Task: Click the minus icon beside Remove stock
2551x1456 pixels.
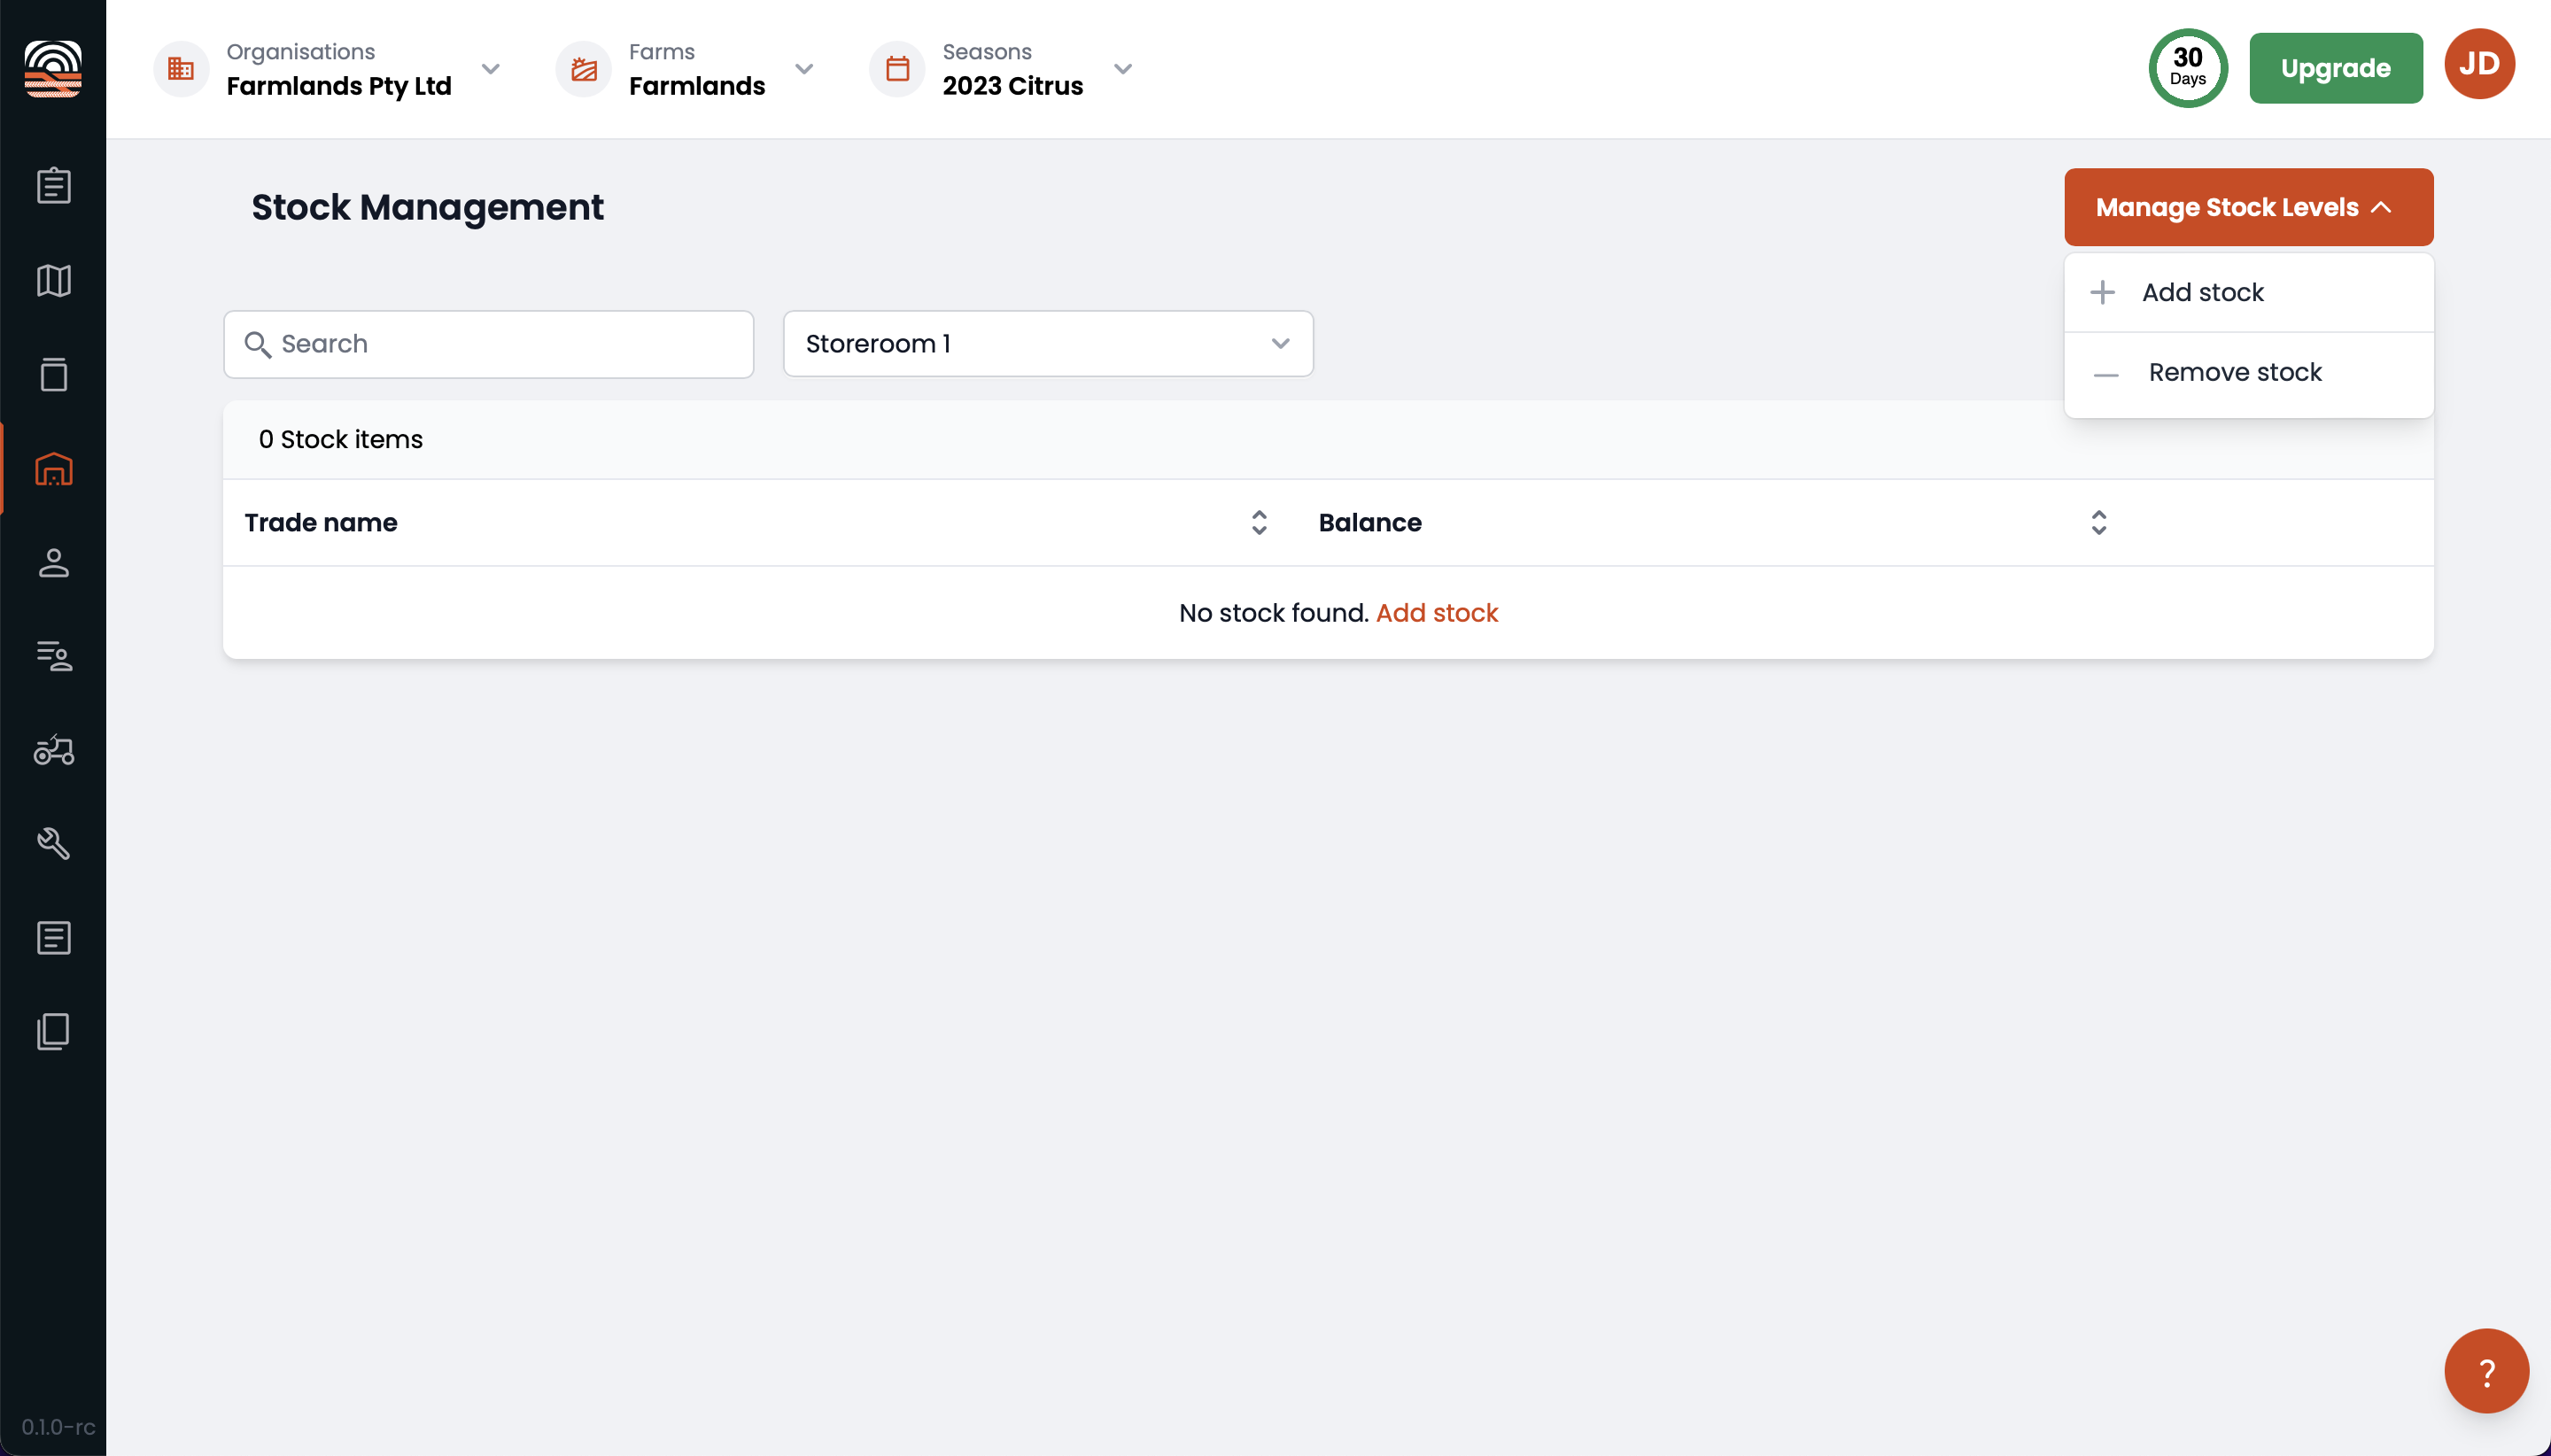Action: (2106, 375)
